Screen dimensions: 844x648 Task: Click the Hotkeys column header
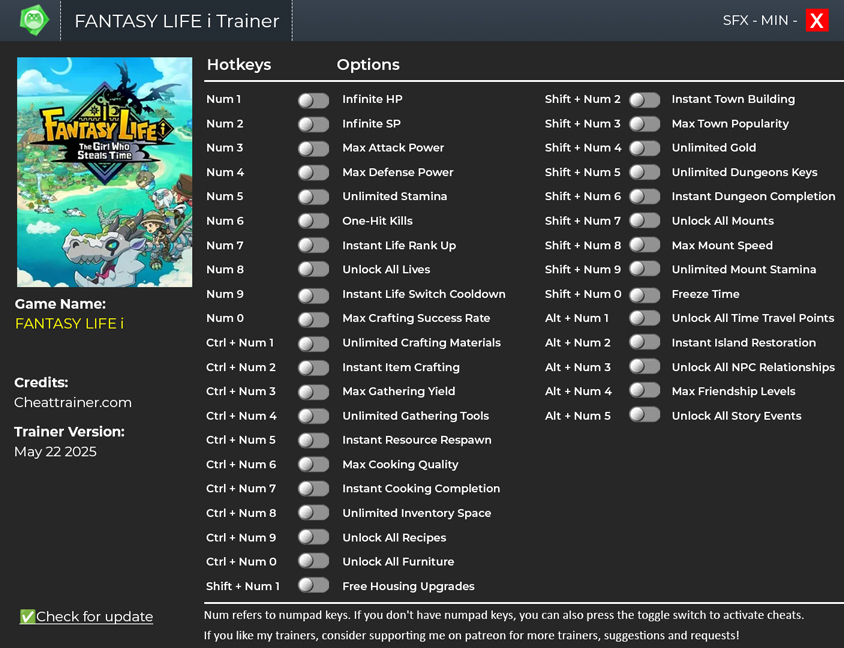pos(239,65)
